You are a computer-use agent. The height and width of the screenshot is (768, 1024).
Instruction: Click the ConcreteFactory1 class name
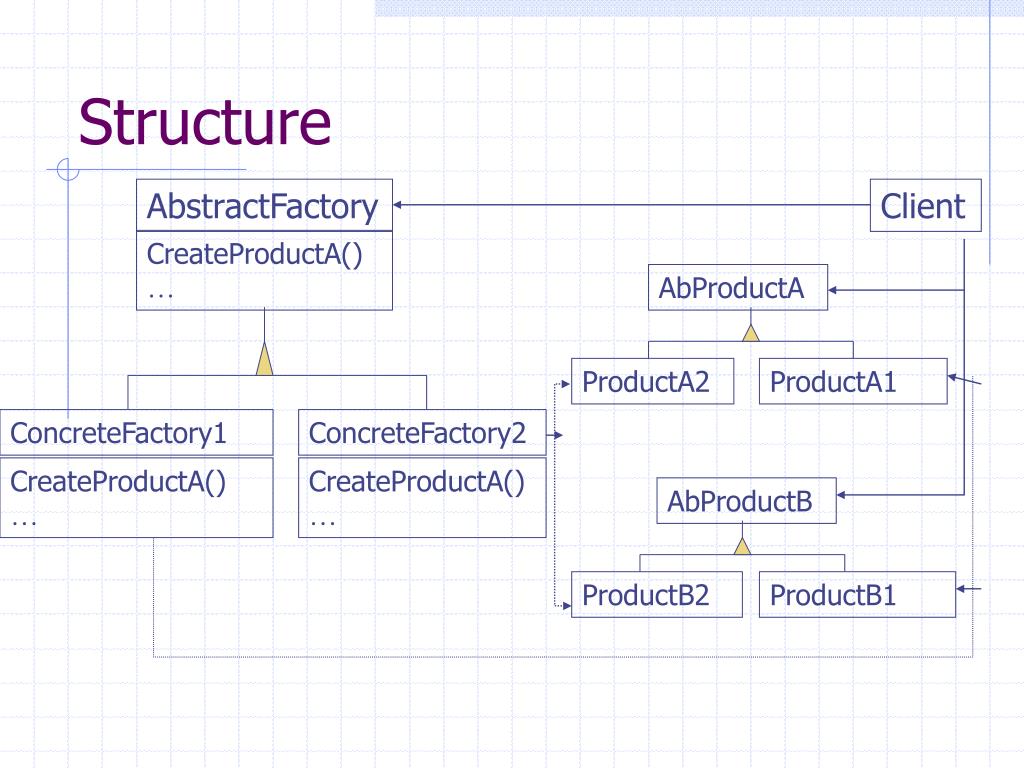(x=118, y=433)
